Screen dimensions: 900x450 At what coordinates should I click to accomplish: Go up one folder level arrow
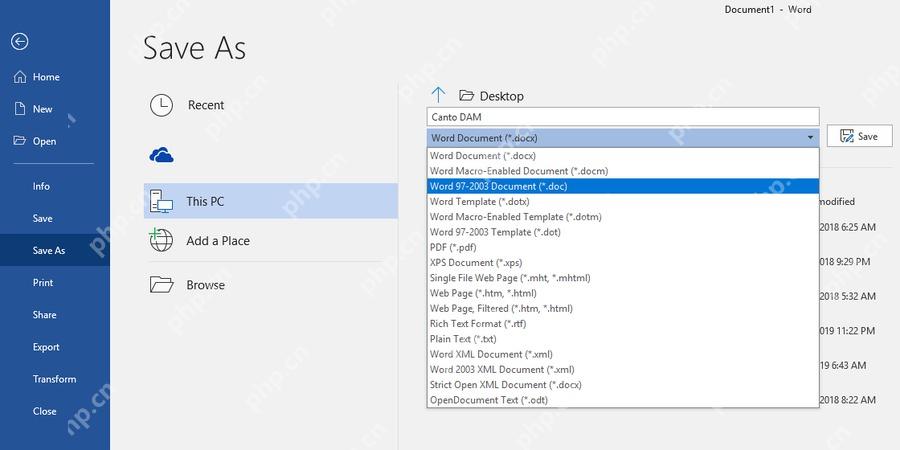coord(438,95)
